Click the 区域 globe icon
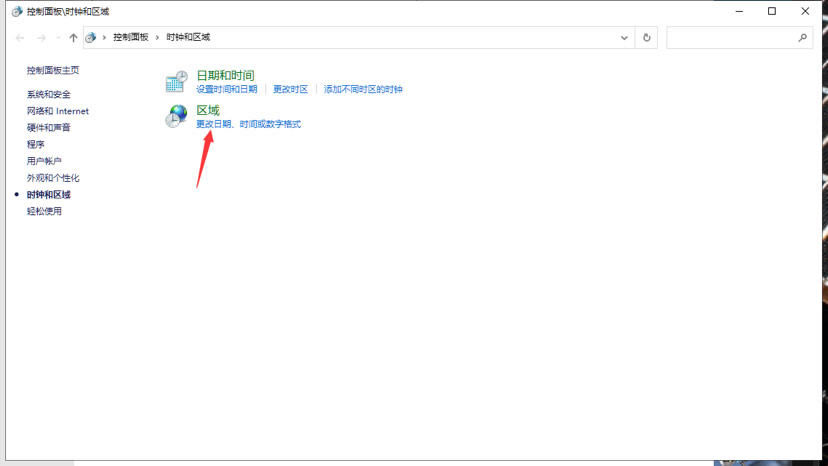Screen dimensions: 828x466 [176, 116]
